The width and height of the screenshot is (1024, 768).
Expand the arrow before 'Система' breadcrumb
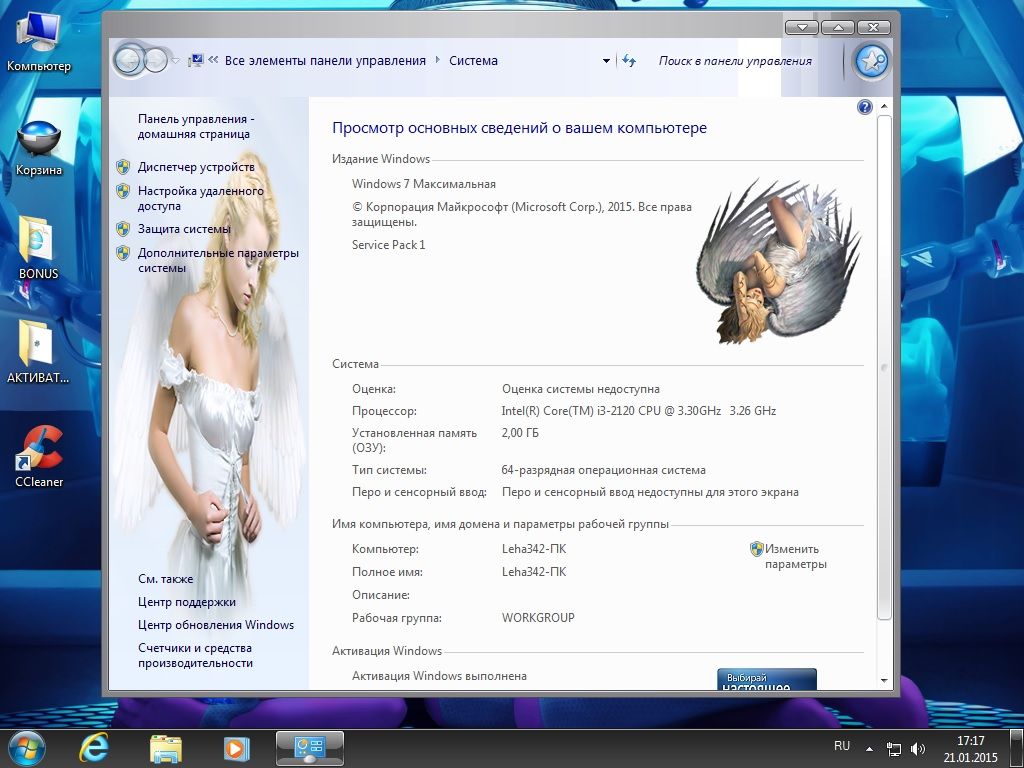pyautogui.click(x=438, y=60)
